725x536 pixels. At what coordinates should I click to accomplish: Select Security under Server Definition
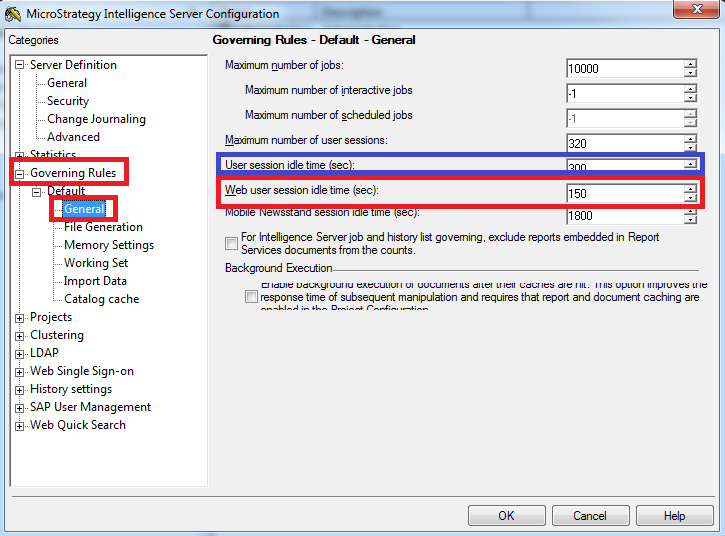point(67,101)
